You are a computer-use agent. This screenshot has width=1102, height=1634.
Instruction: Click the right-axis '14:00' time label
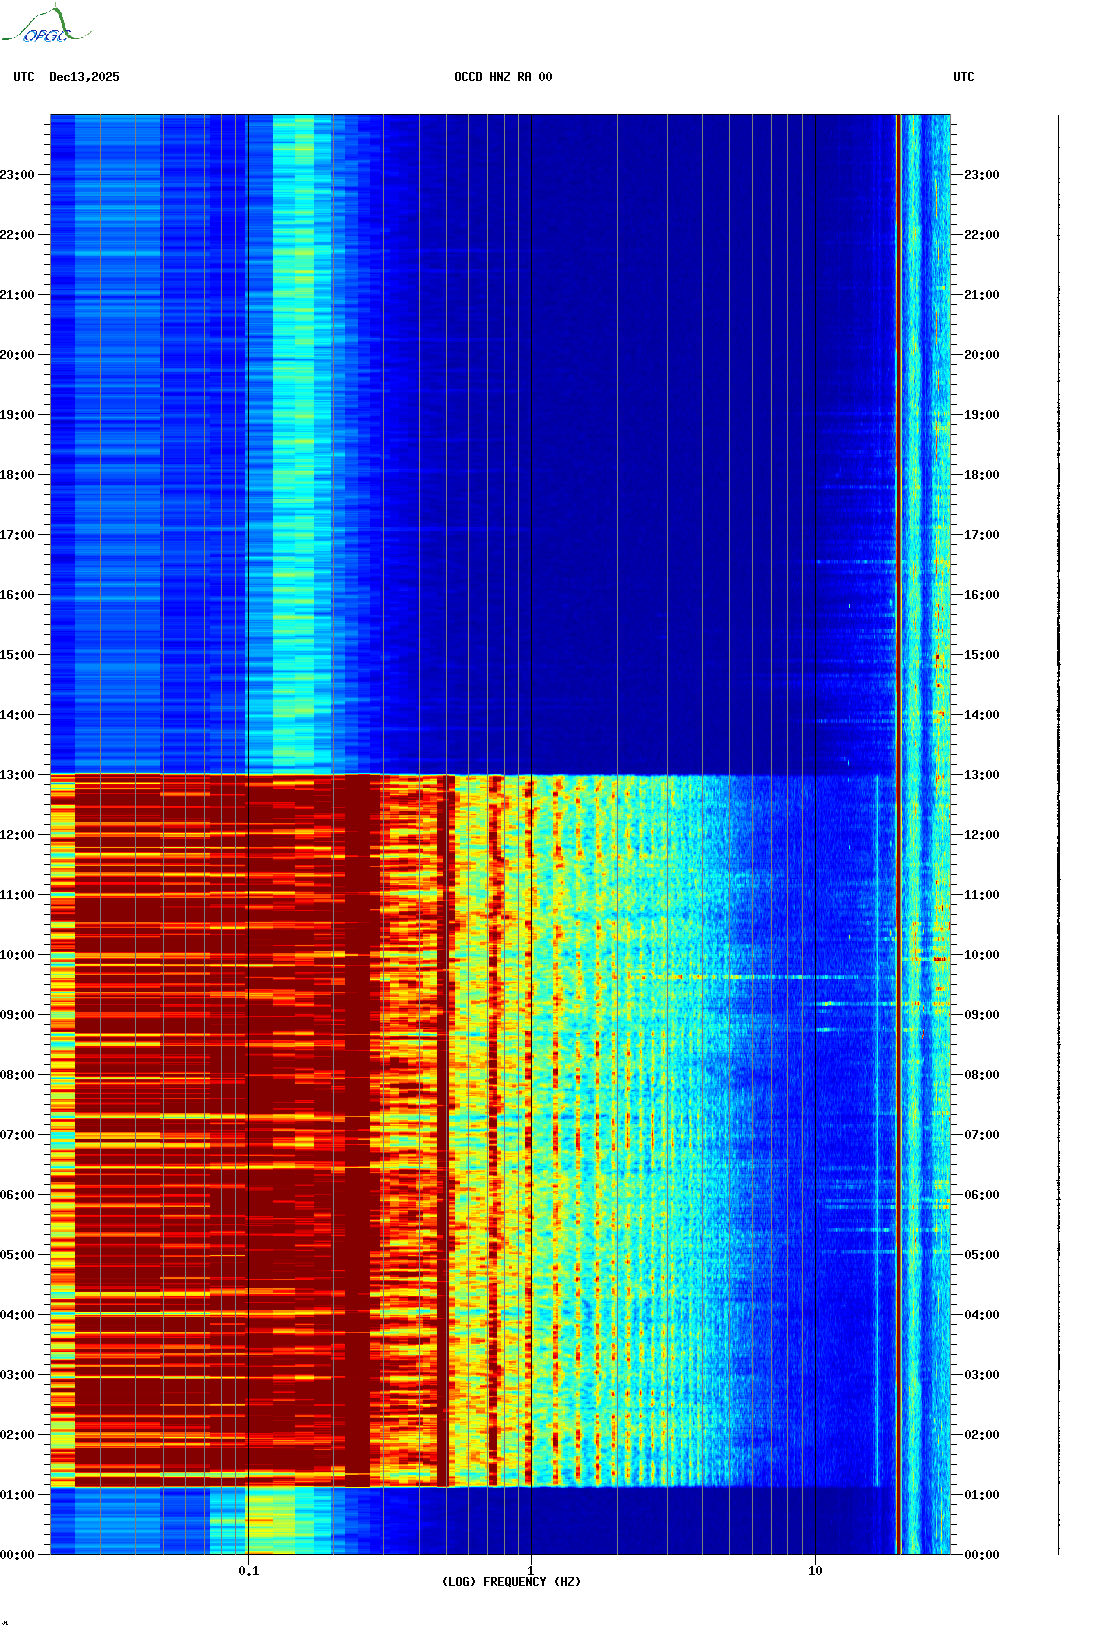point(982,715)
